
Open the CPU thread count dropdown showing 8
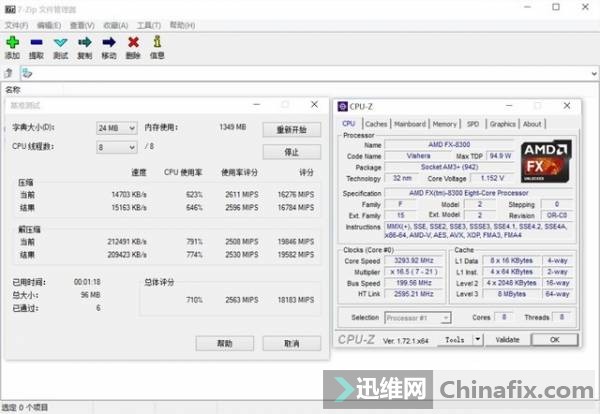pos(117,147)
